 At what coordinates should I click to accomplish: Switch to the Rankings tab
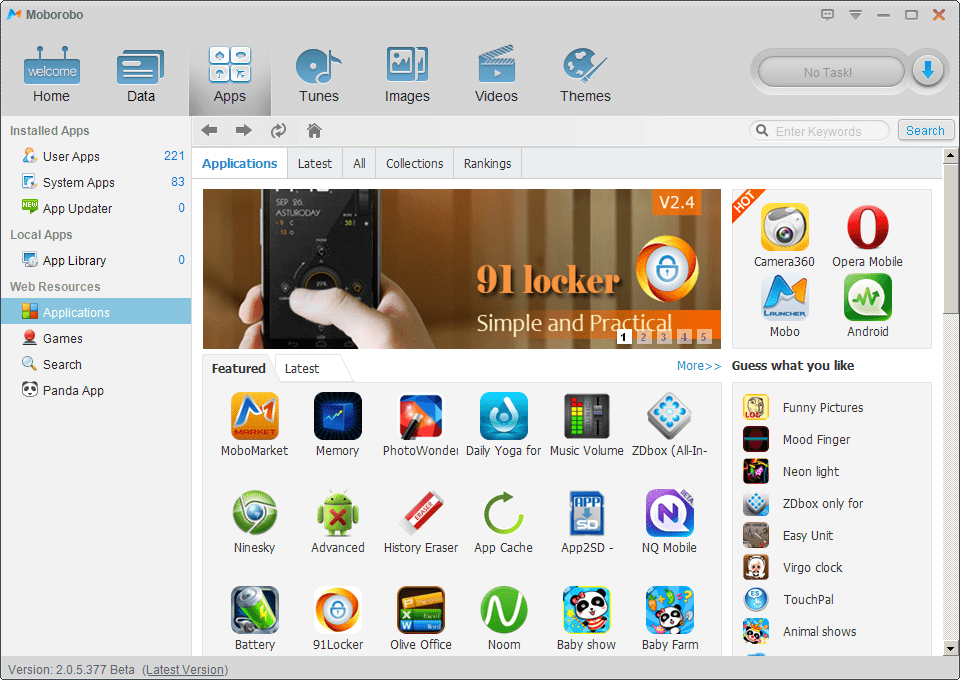tap(487, 164)
